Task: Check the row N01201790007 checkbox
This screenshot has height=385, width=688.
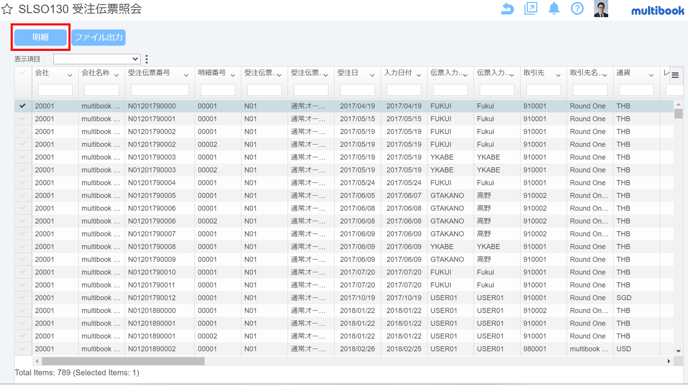Action: tap(22, 234)
